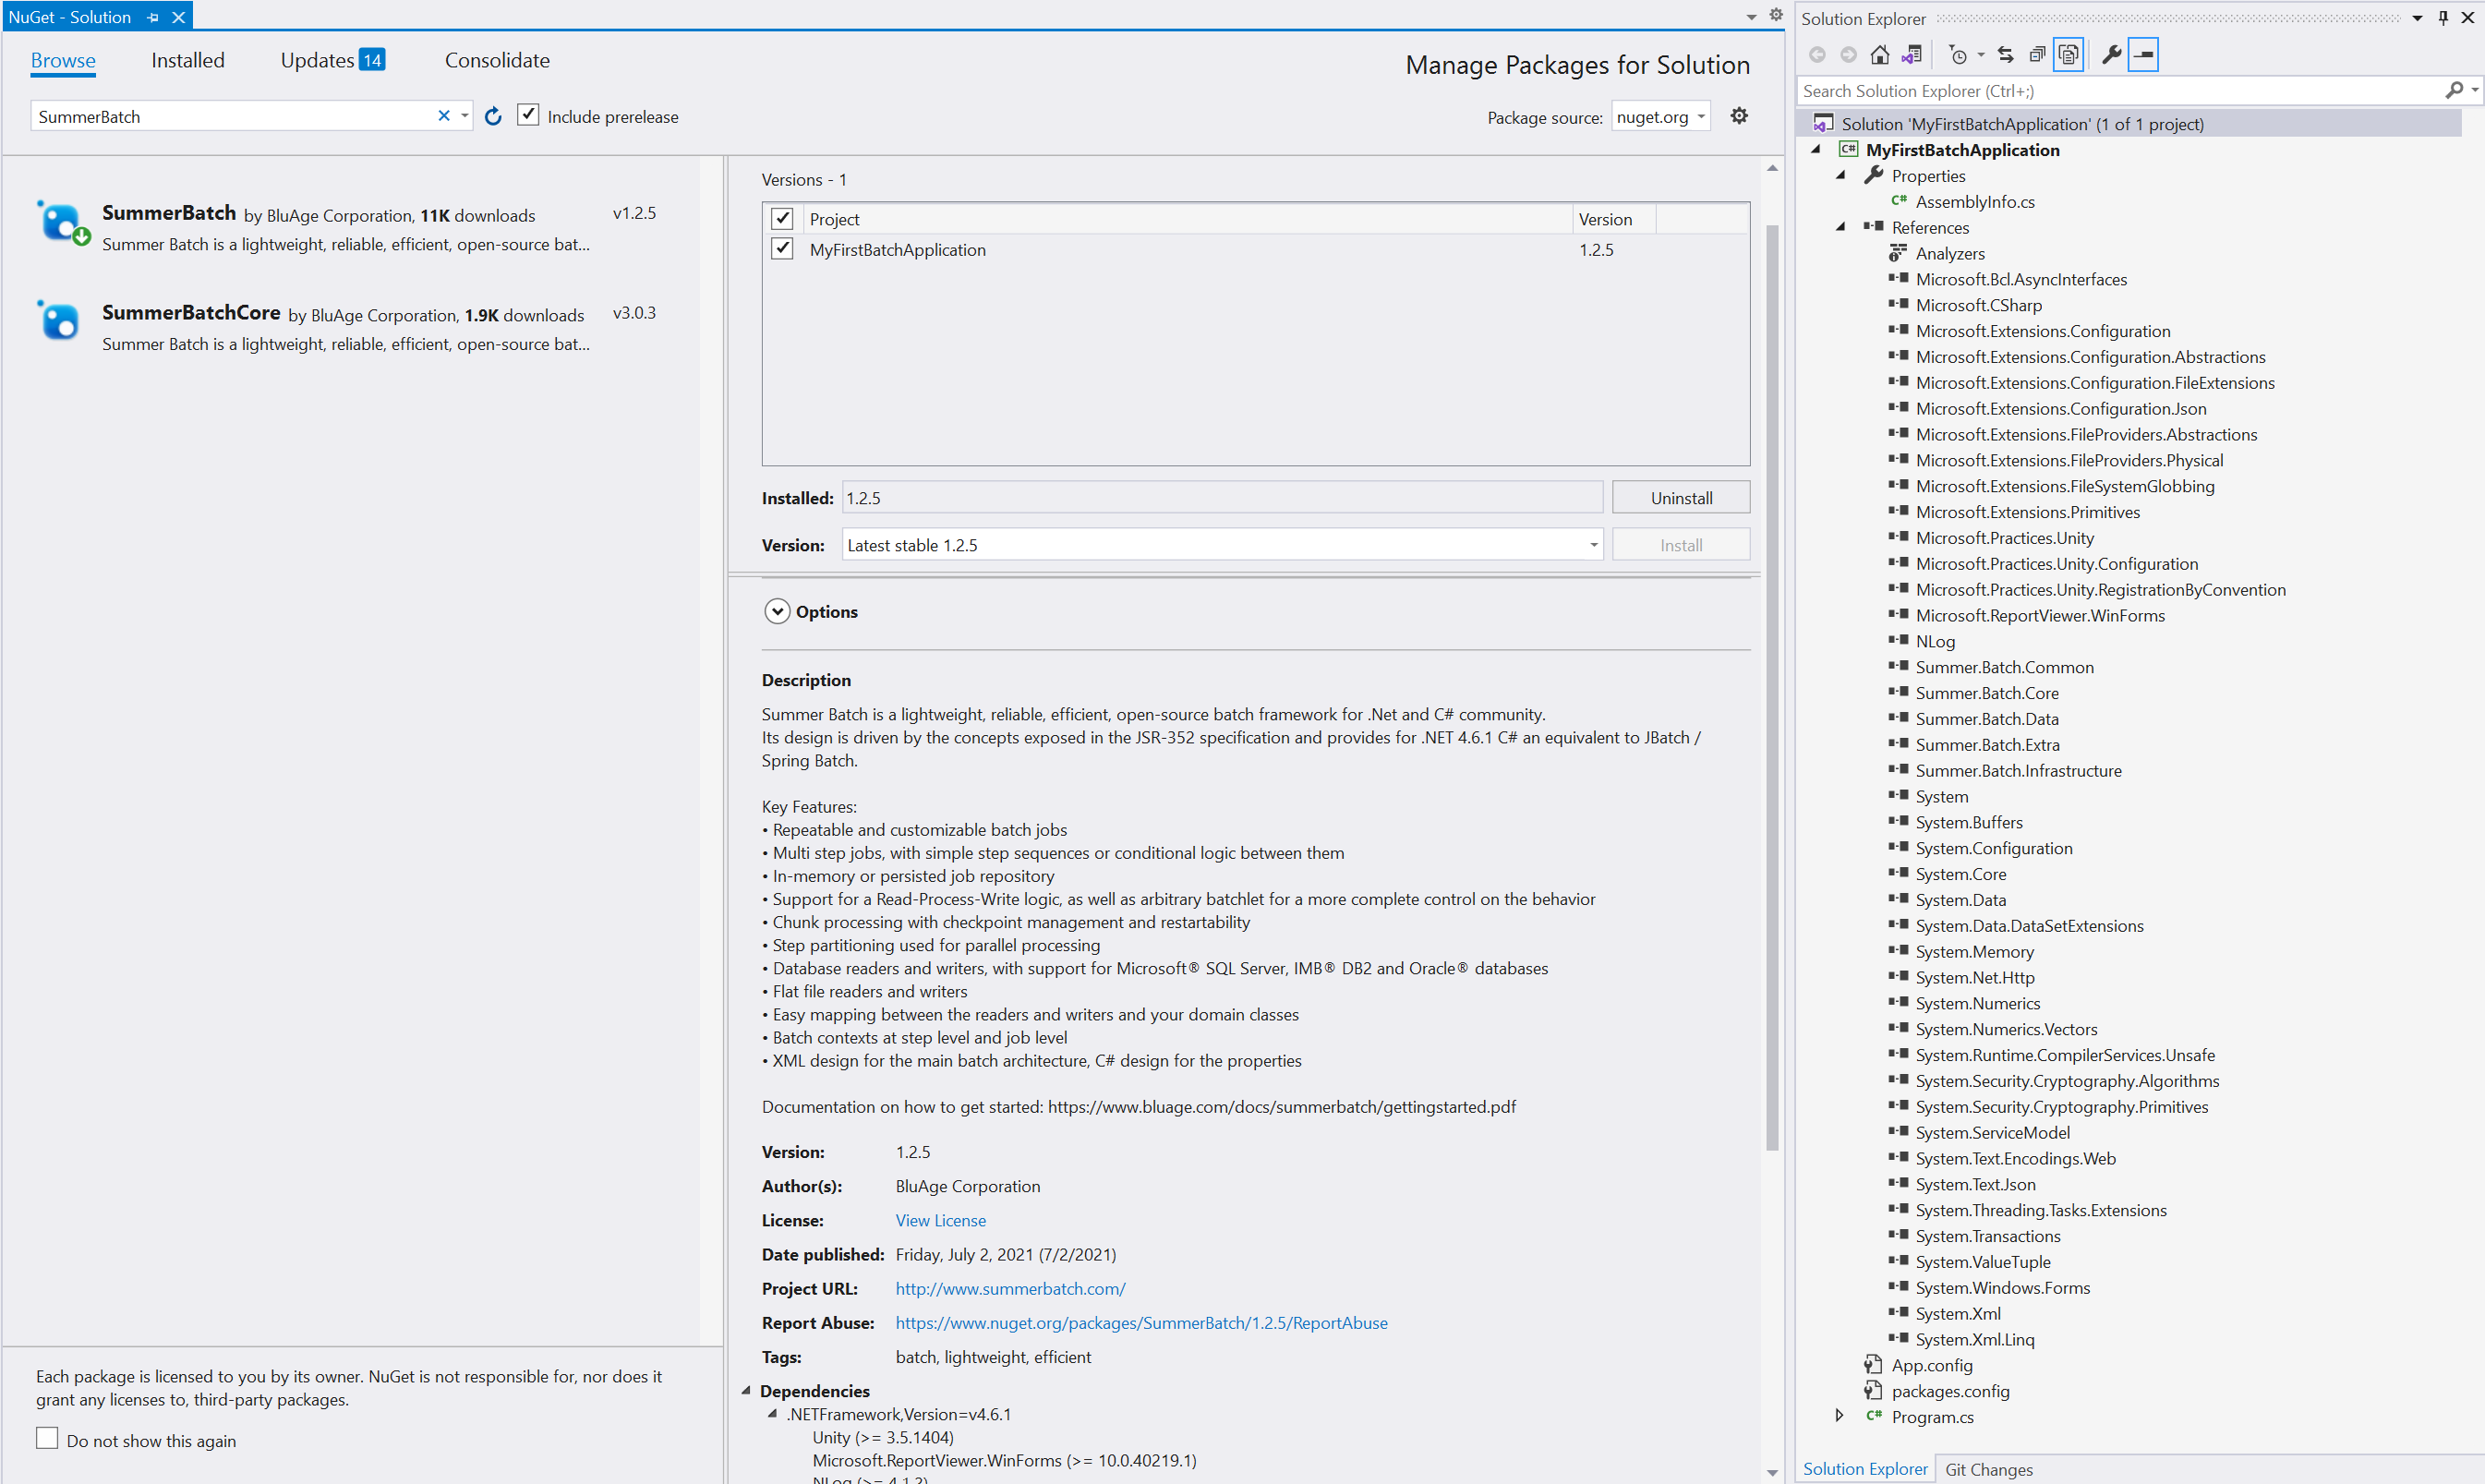Select the SummerBatch package icon

coord(62,223)
